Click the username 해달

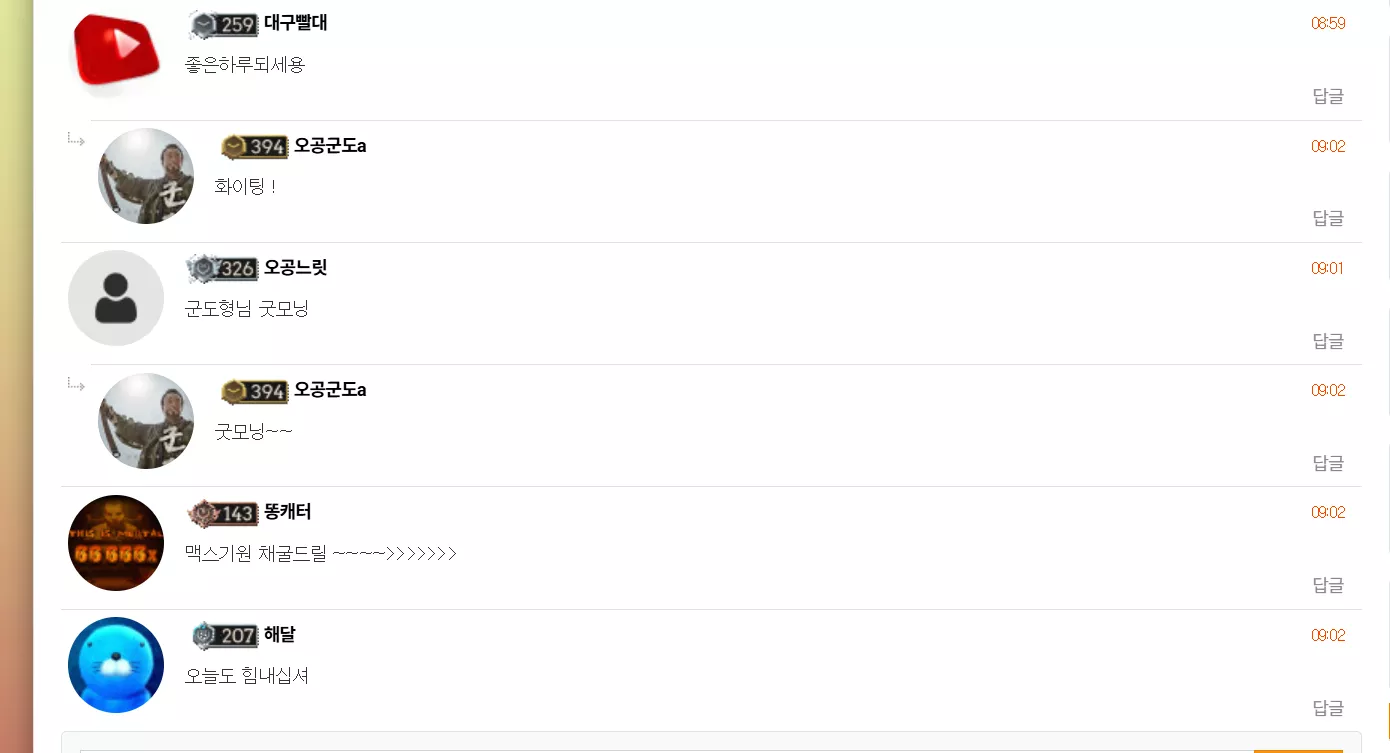pyautogui.click(x=279, y=635)
